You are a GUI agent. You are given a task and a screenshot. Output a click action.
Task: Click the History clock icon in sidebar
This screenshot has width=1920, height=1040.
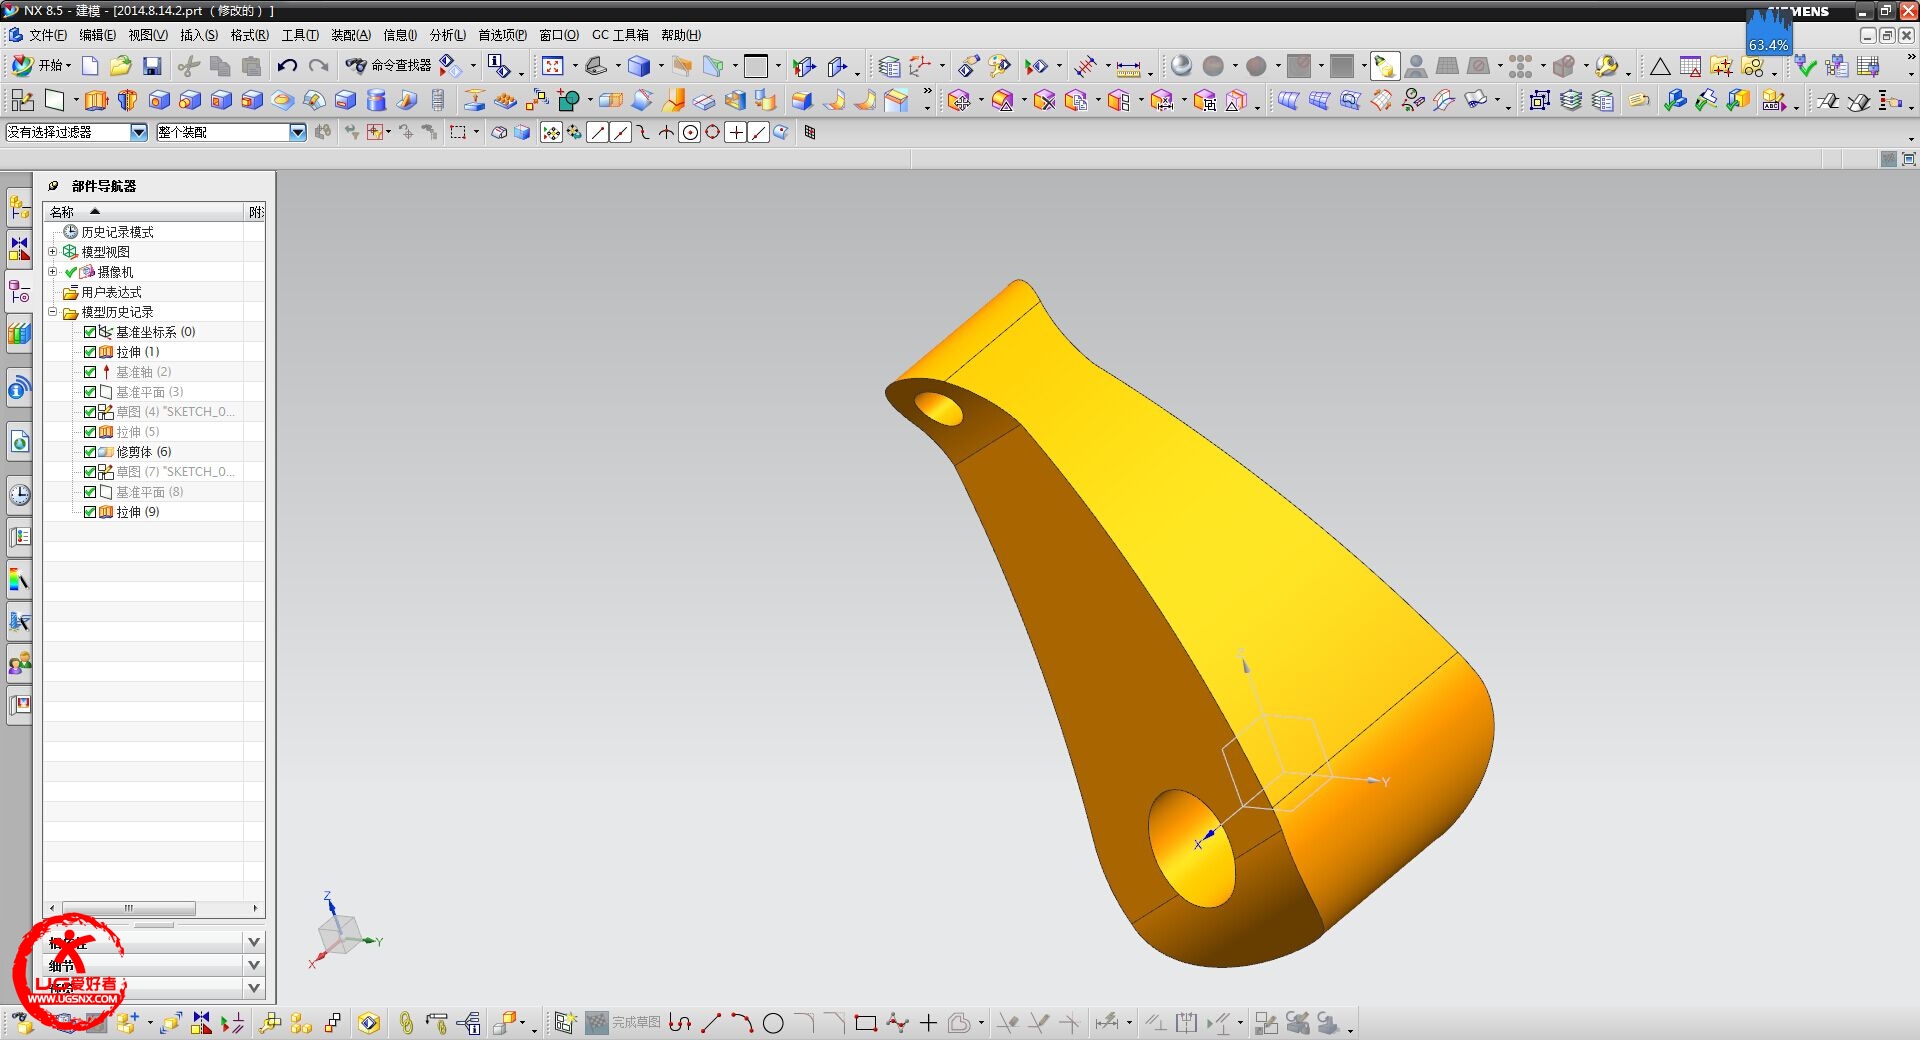coord(19,494)
